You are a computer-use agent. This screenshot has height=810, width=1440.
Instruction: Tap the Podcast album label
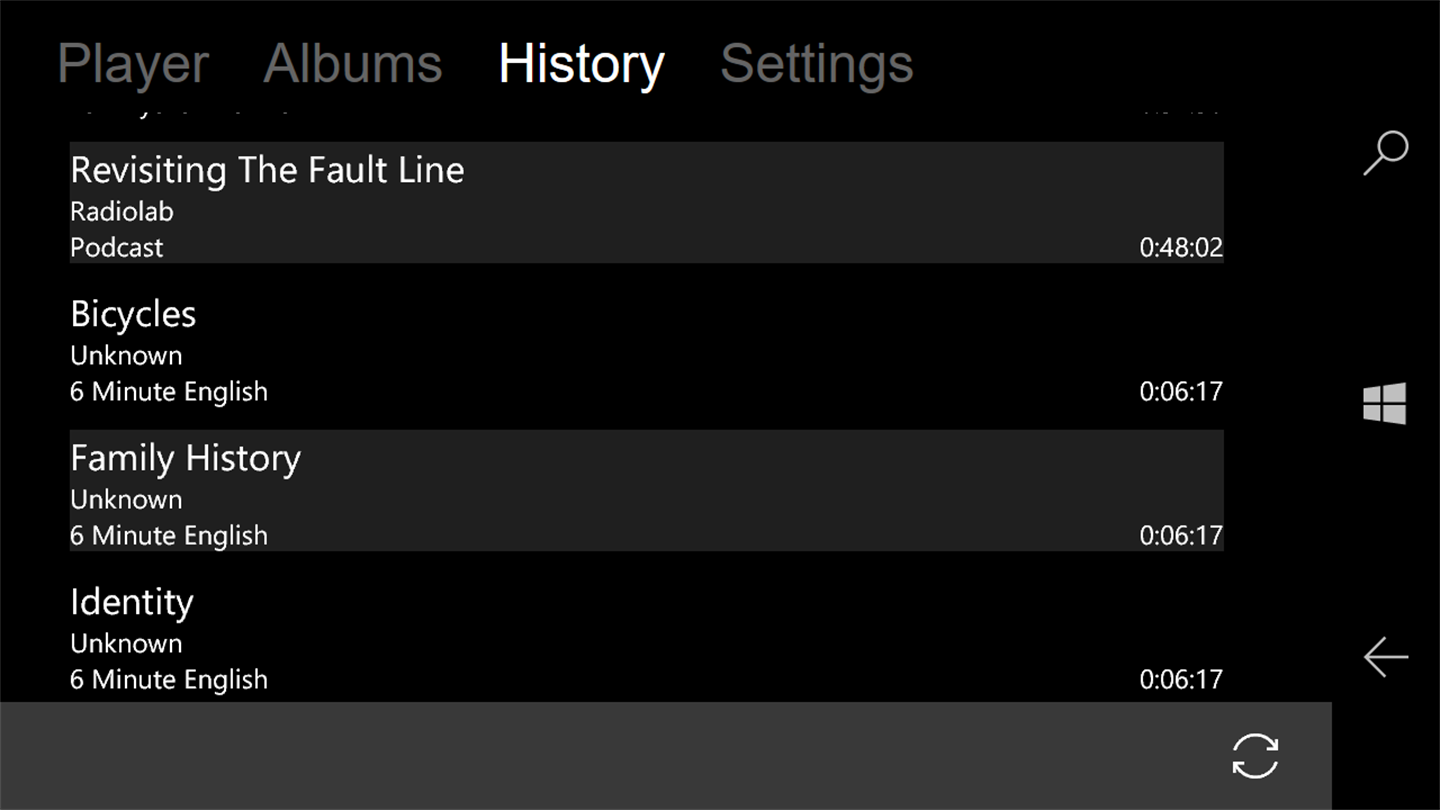pos(116,248)
